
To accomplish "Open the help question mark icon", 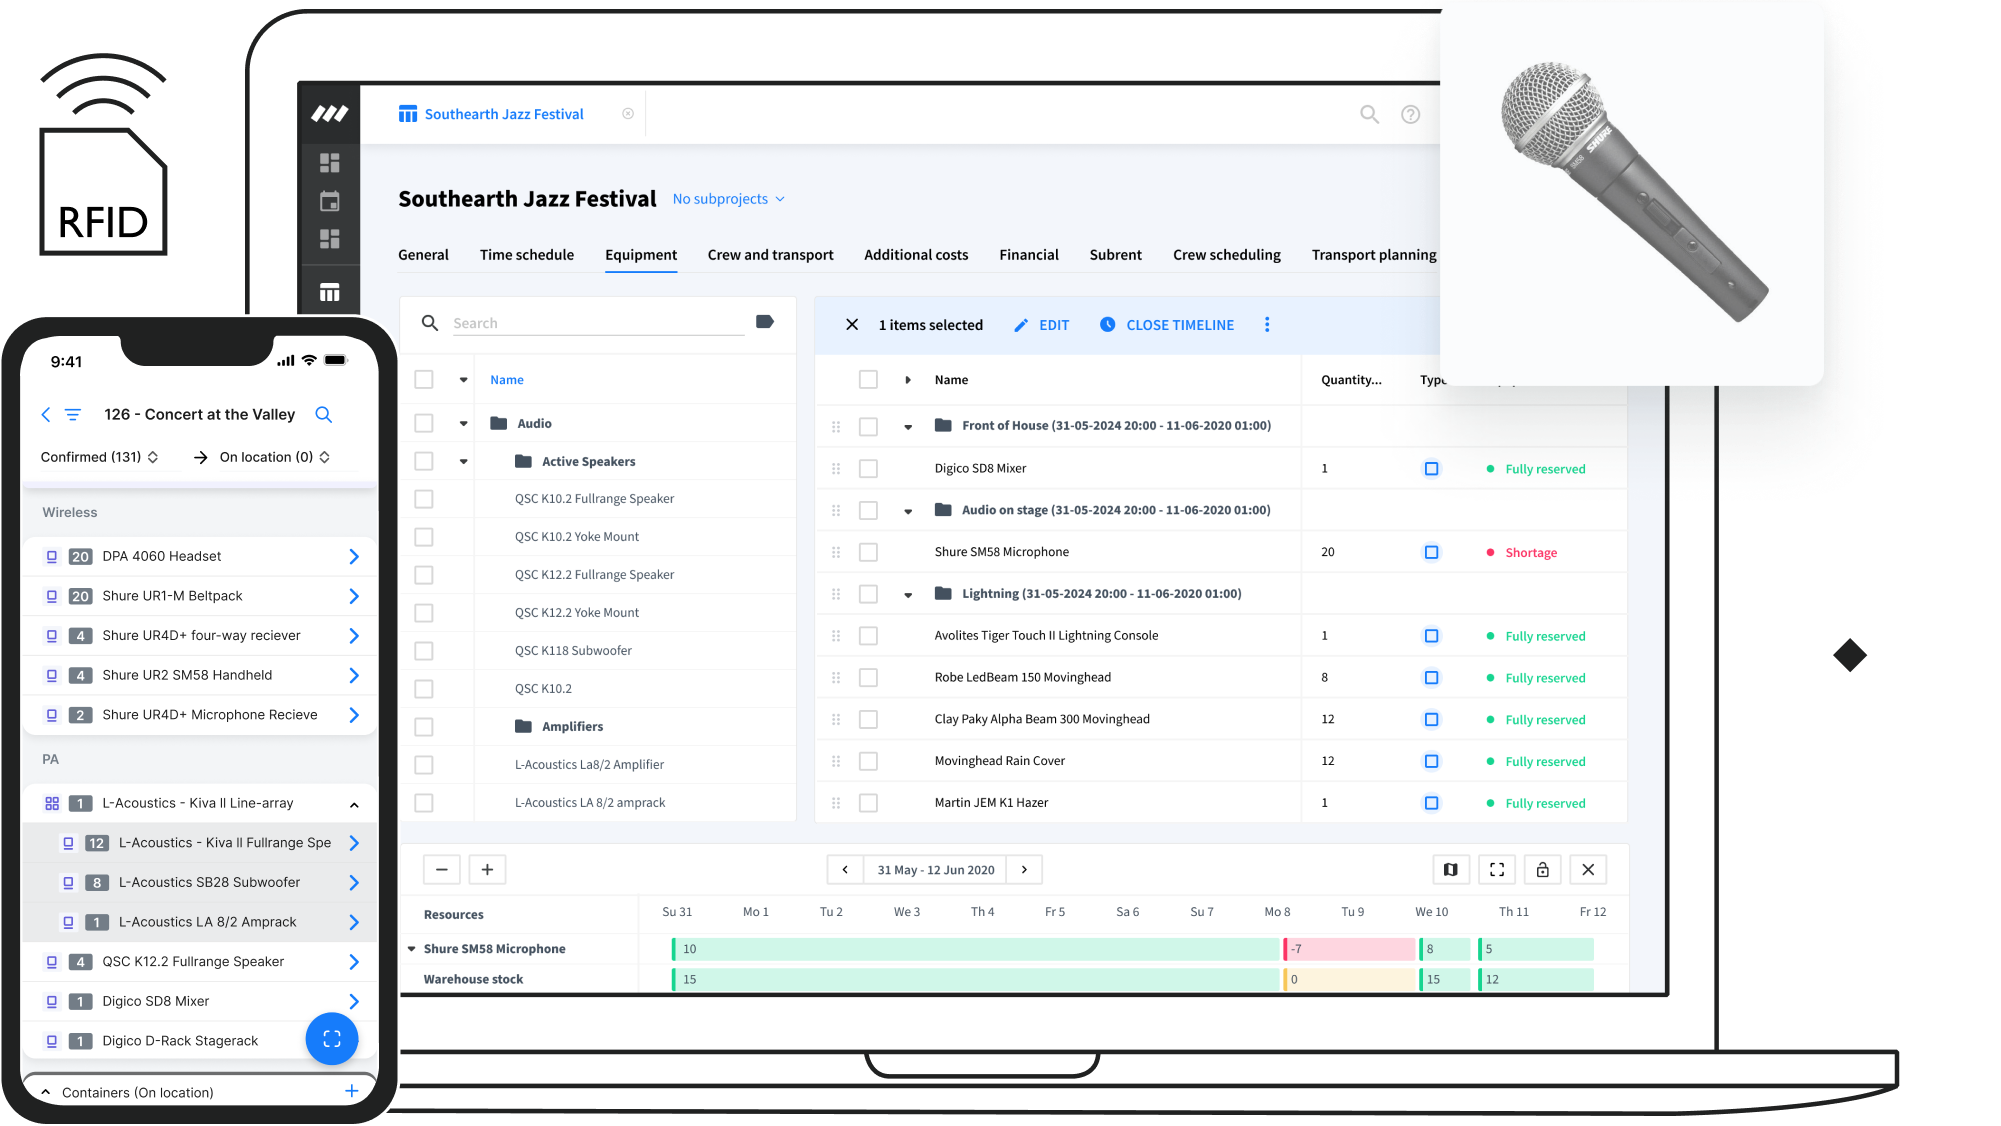I will (1410, 114).
